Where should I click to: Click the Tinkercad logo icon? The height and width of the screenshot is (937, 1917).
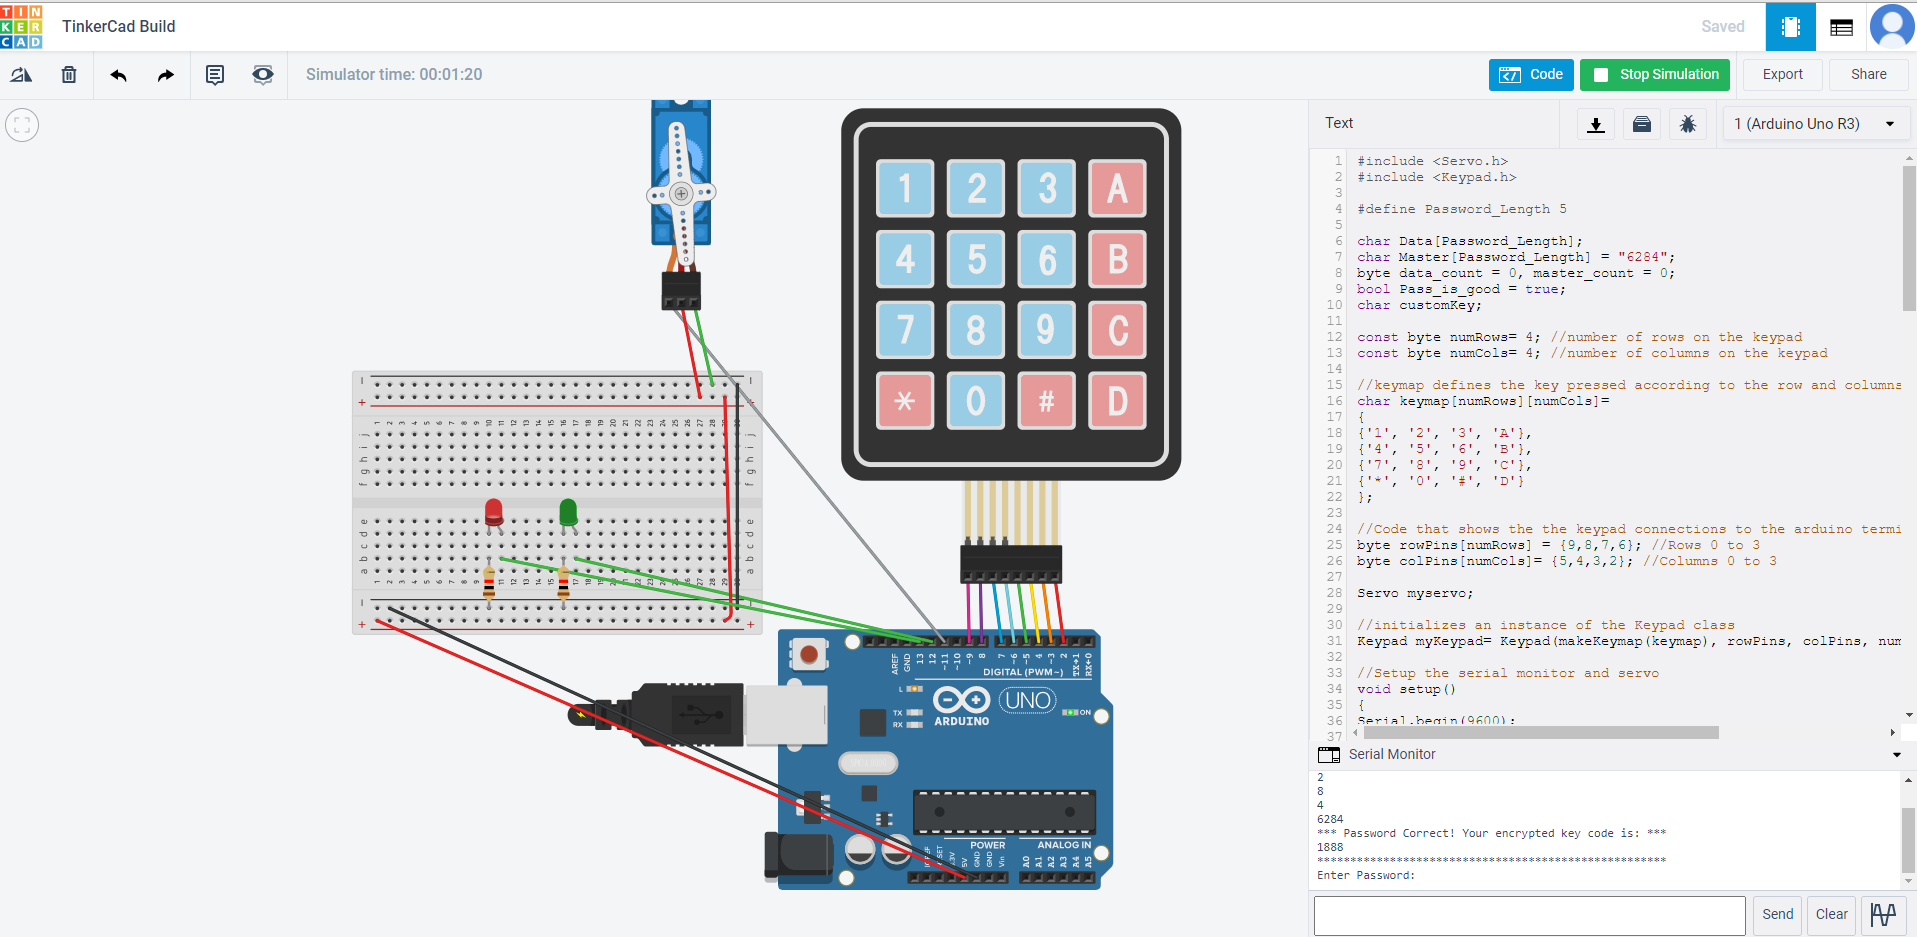[x=21, y=26]
